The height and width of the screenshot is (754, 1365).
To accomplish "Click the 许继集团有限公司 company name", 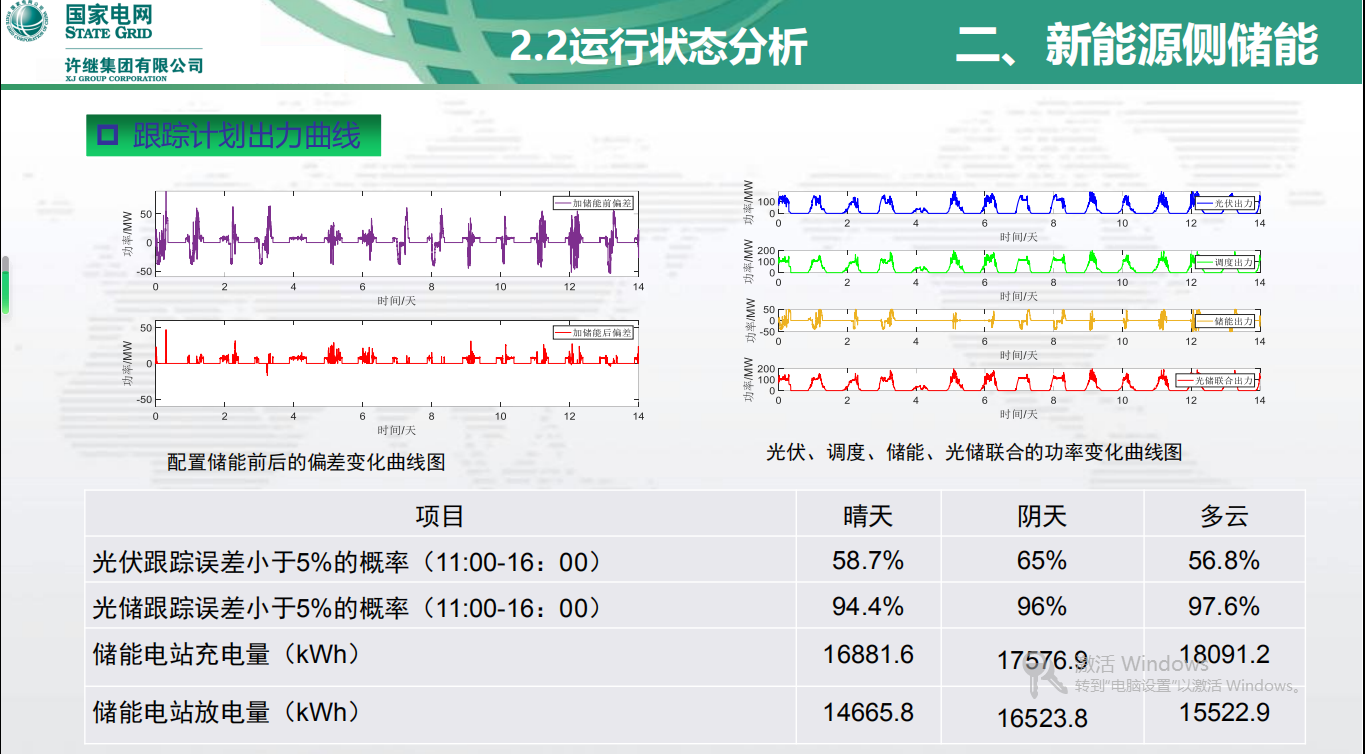I will click(134, 65).
